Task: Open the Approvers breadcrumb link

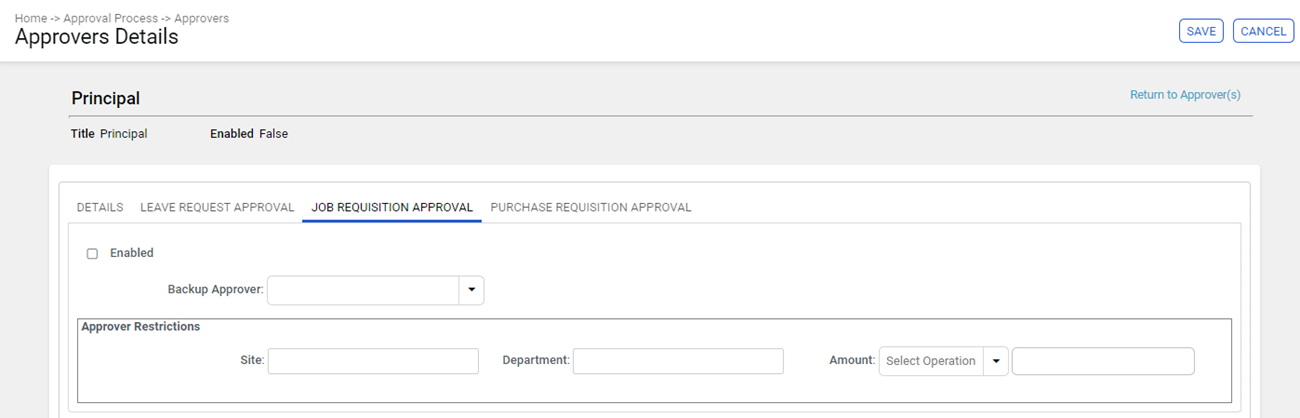Action: click(201, 19)
